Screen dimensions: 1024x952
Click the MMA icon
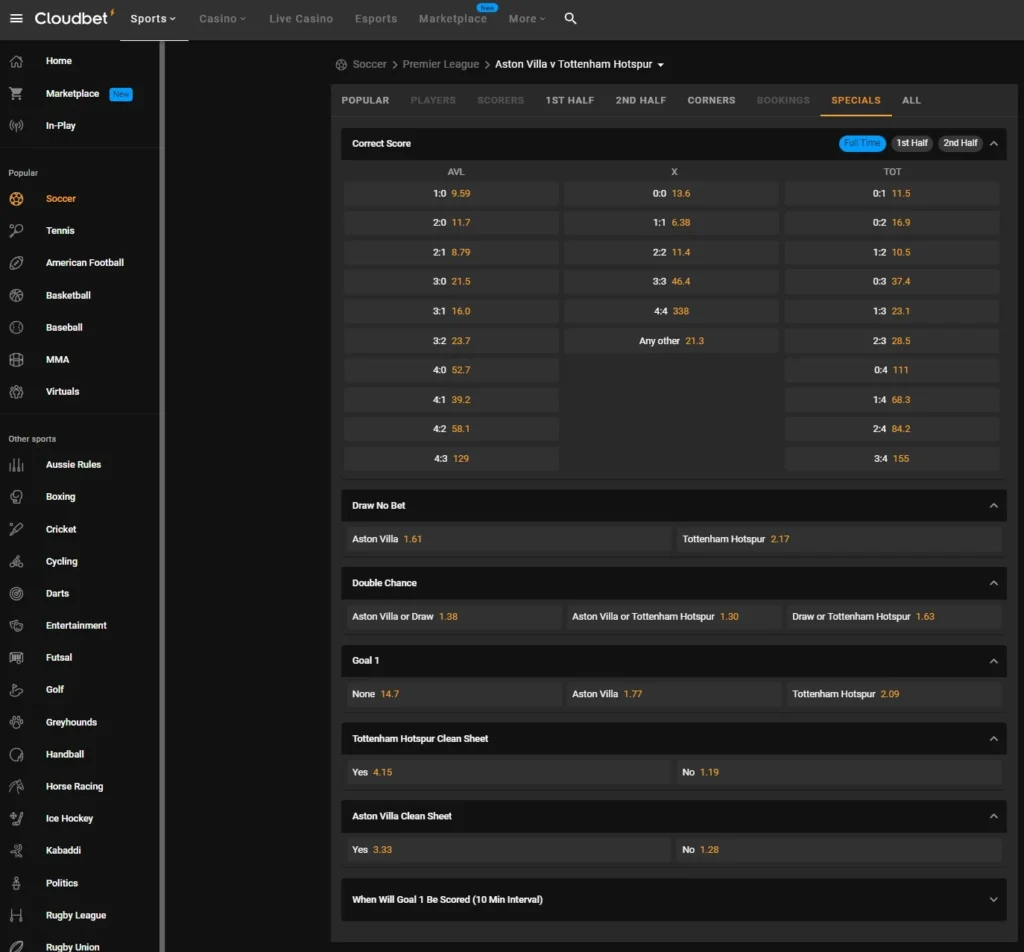pyautogui.click(x=16, y=359)
